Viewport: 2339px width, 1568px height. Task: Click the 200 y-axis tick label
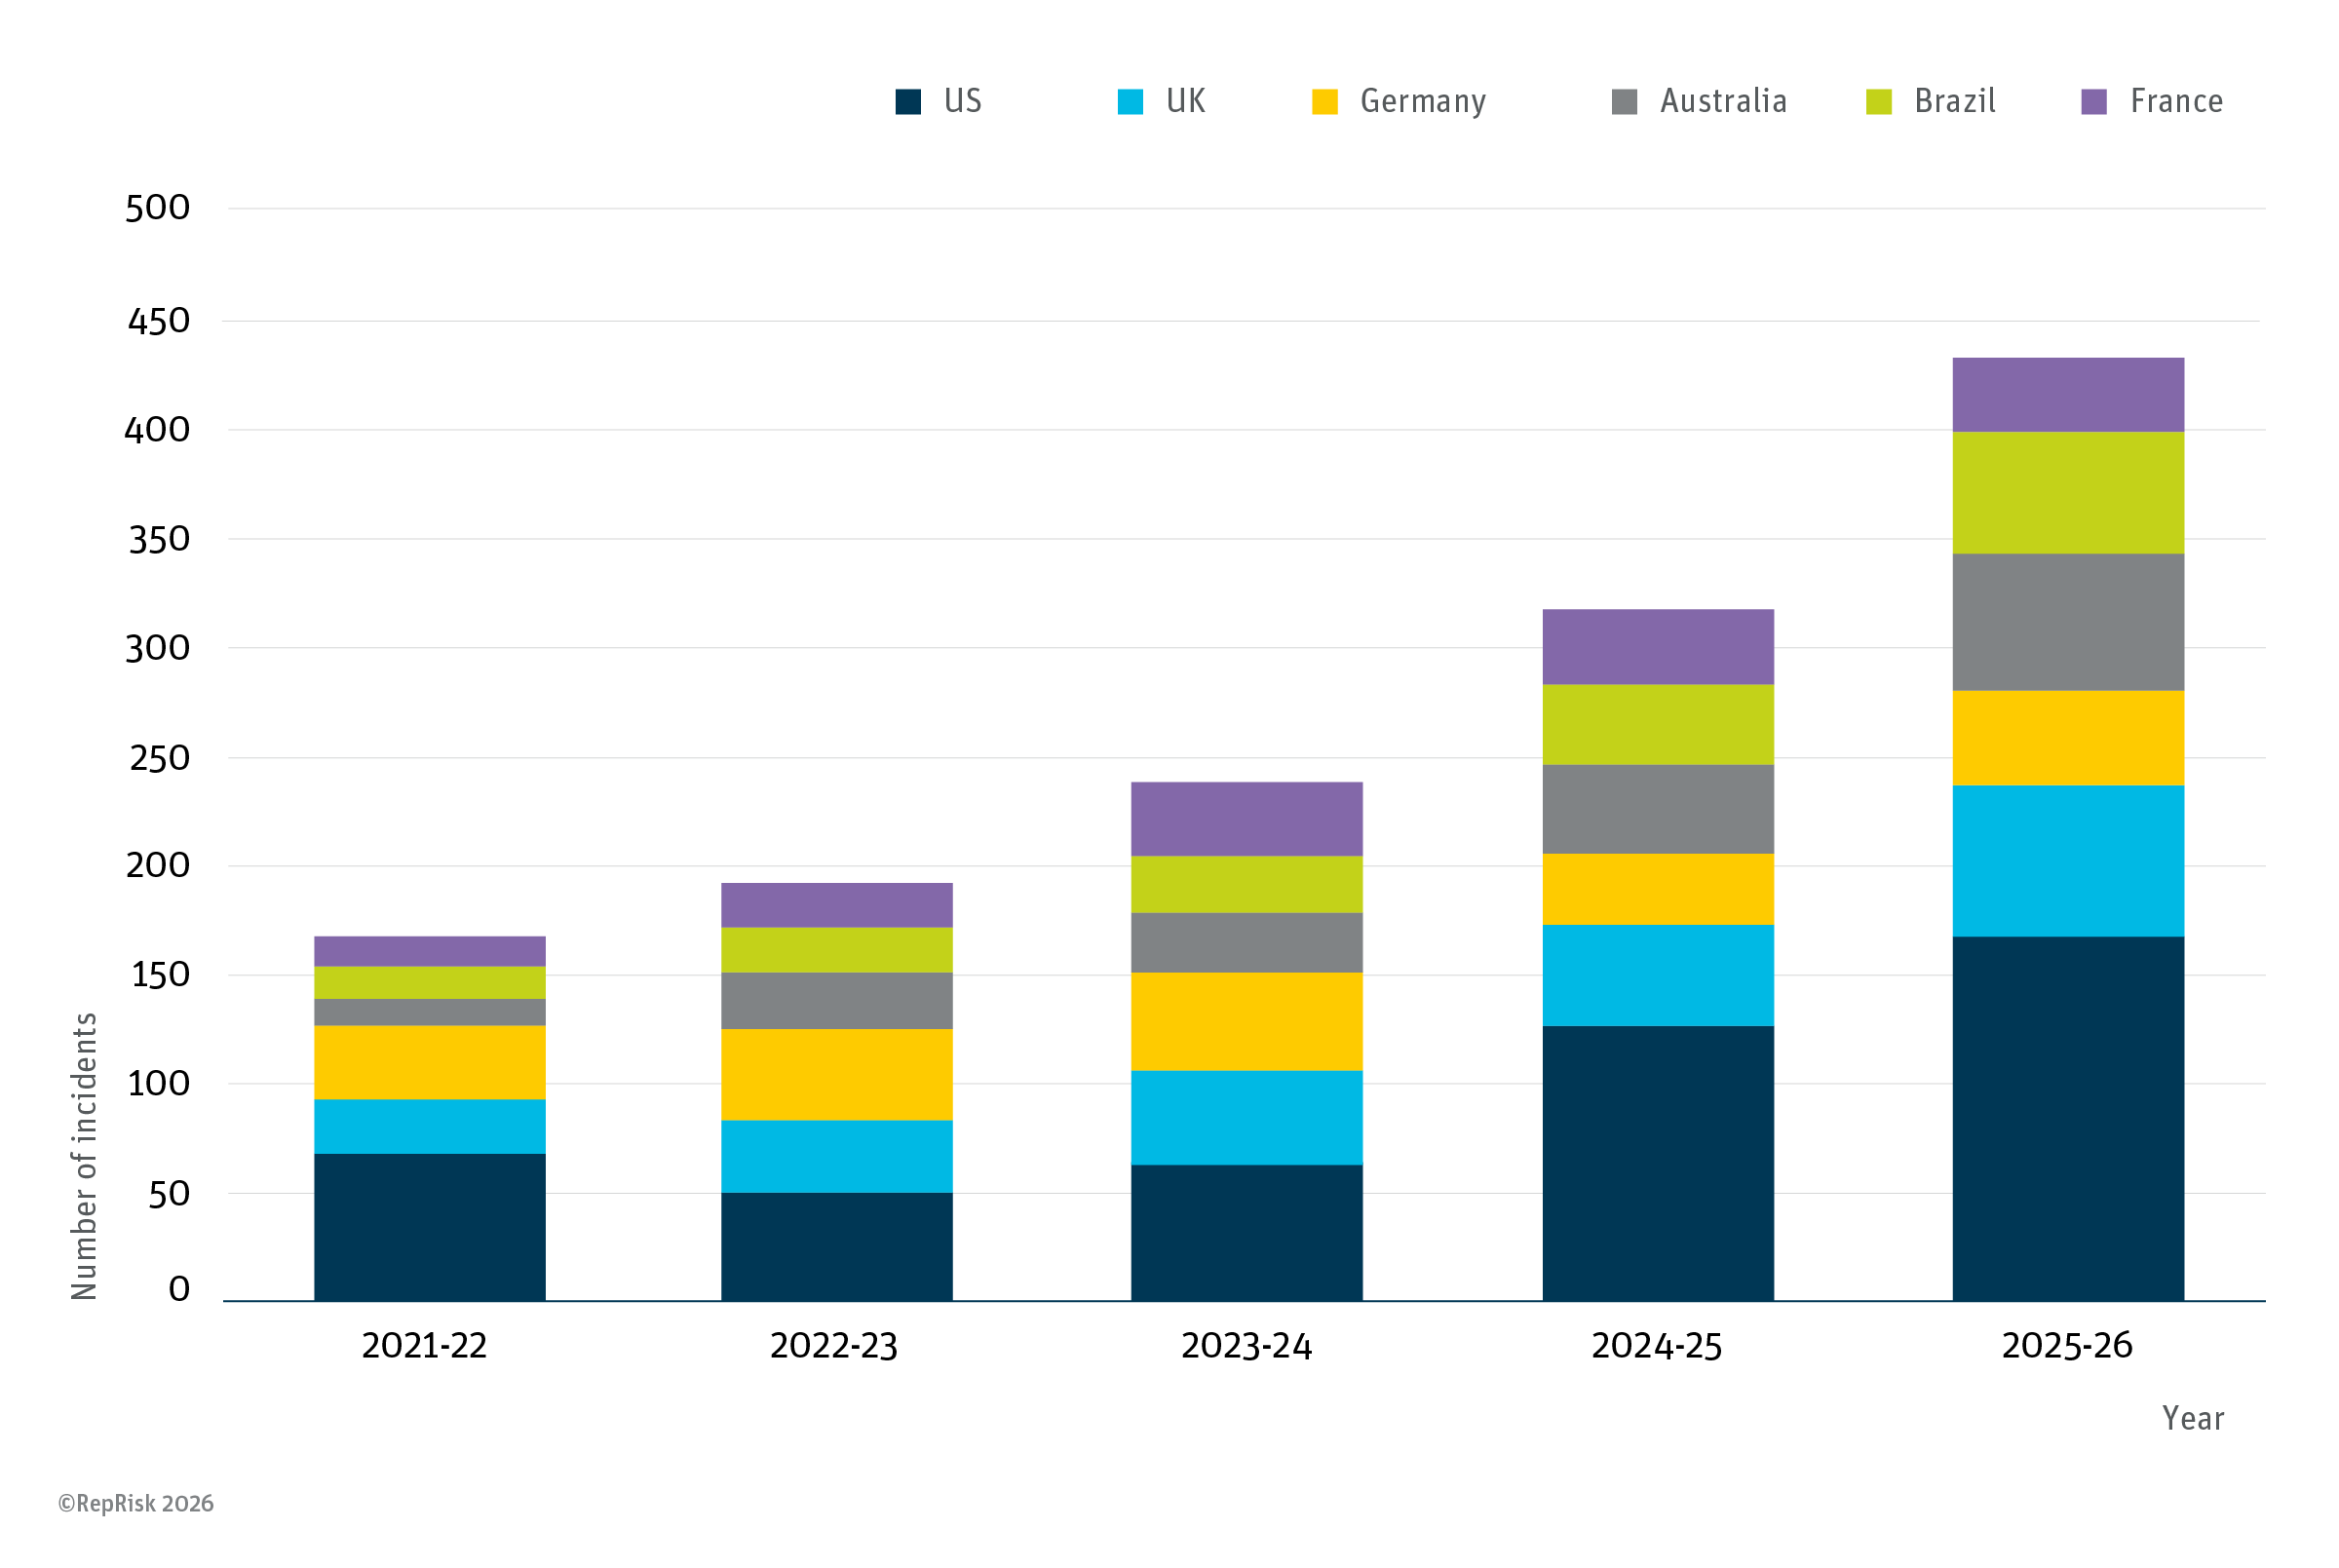click(158, 865)
